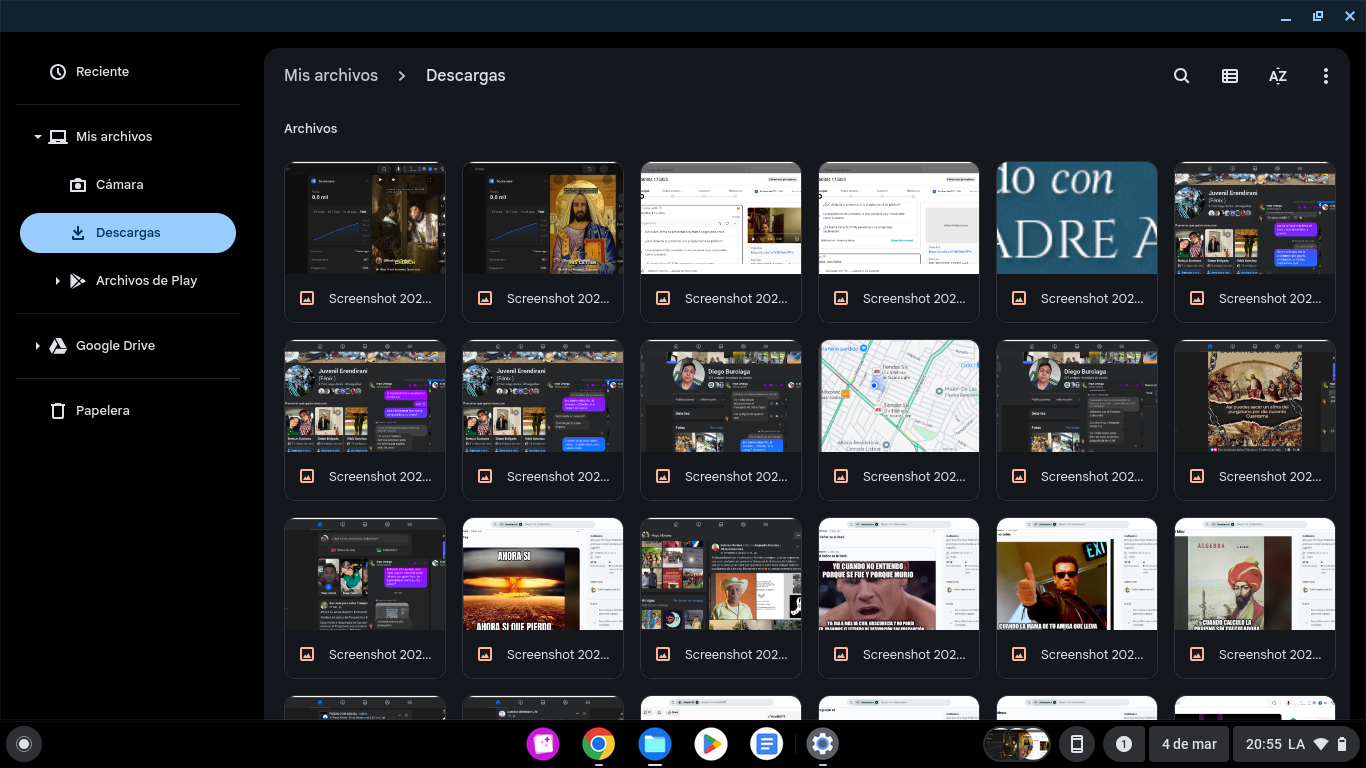Switch to list view with the layout icon
This screenshot has height=768, width=1366.
[x=1230, y=76]
